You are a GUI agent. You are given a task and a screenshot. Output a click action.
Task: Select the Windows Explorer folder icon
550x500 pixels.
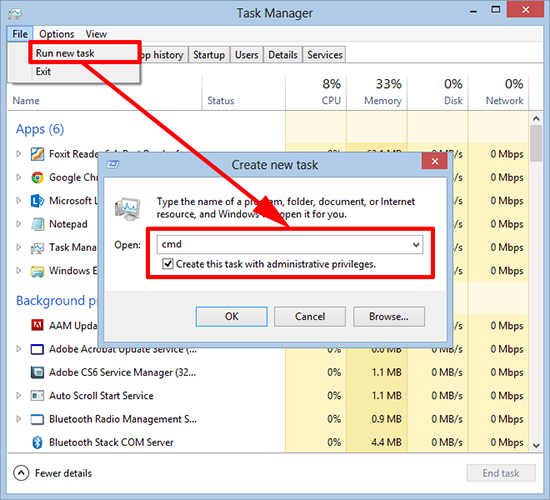(x=37, y=271)
